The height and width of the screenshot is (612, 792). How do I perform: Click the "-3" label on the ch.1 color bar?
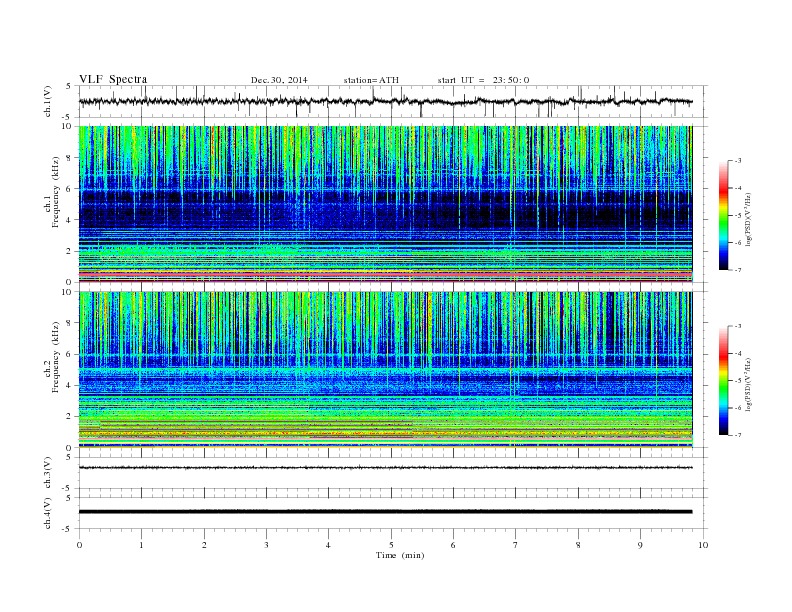point(738,161)
